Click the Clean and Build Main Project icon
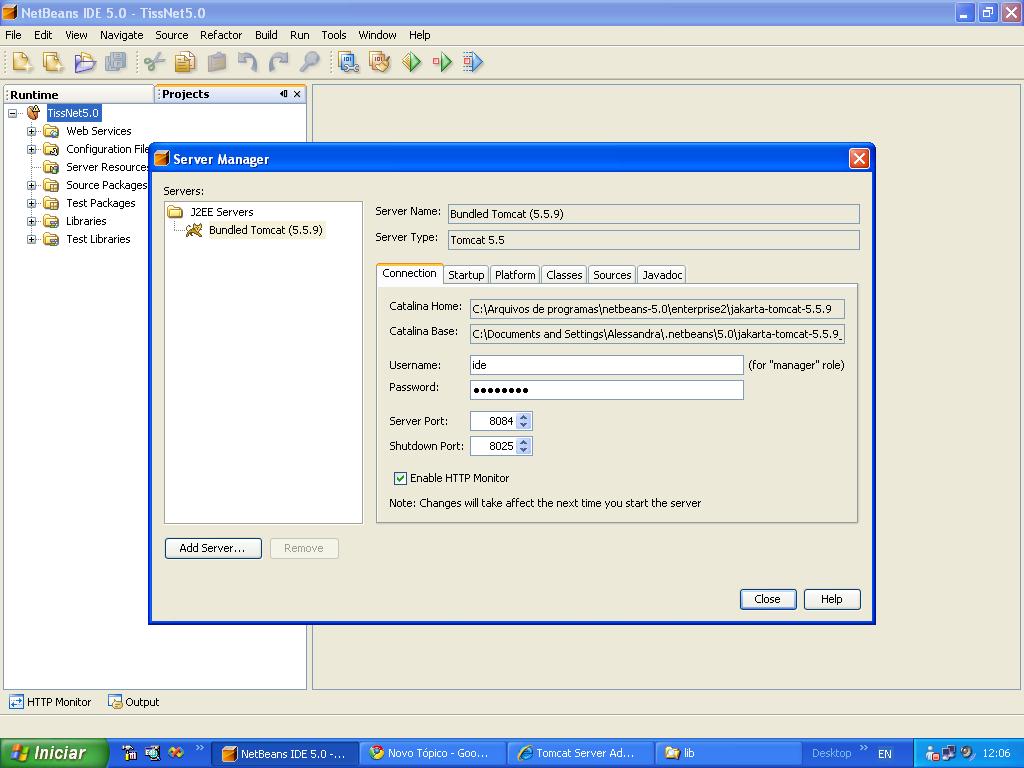This screenshot has width=1024, height=768. click(379, 62)
